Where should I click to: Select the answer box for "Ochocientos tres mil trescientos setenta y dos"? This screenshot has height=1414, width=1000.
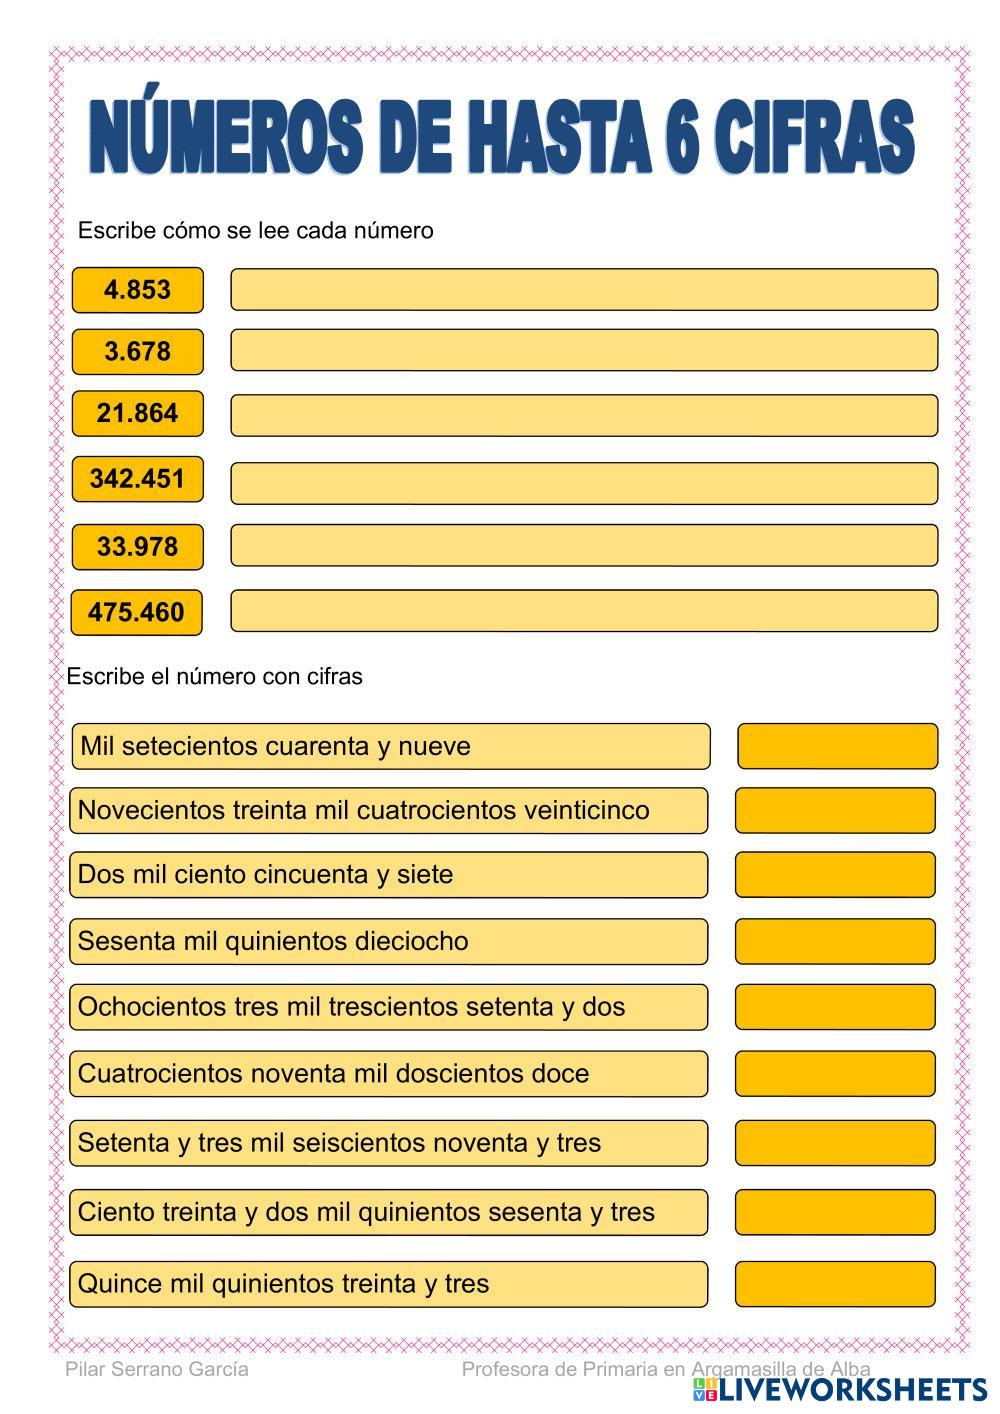pyautogui.click(x=835, y=1007)
